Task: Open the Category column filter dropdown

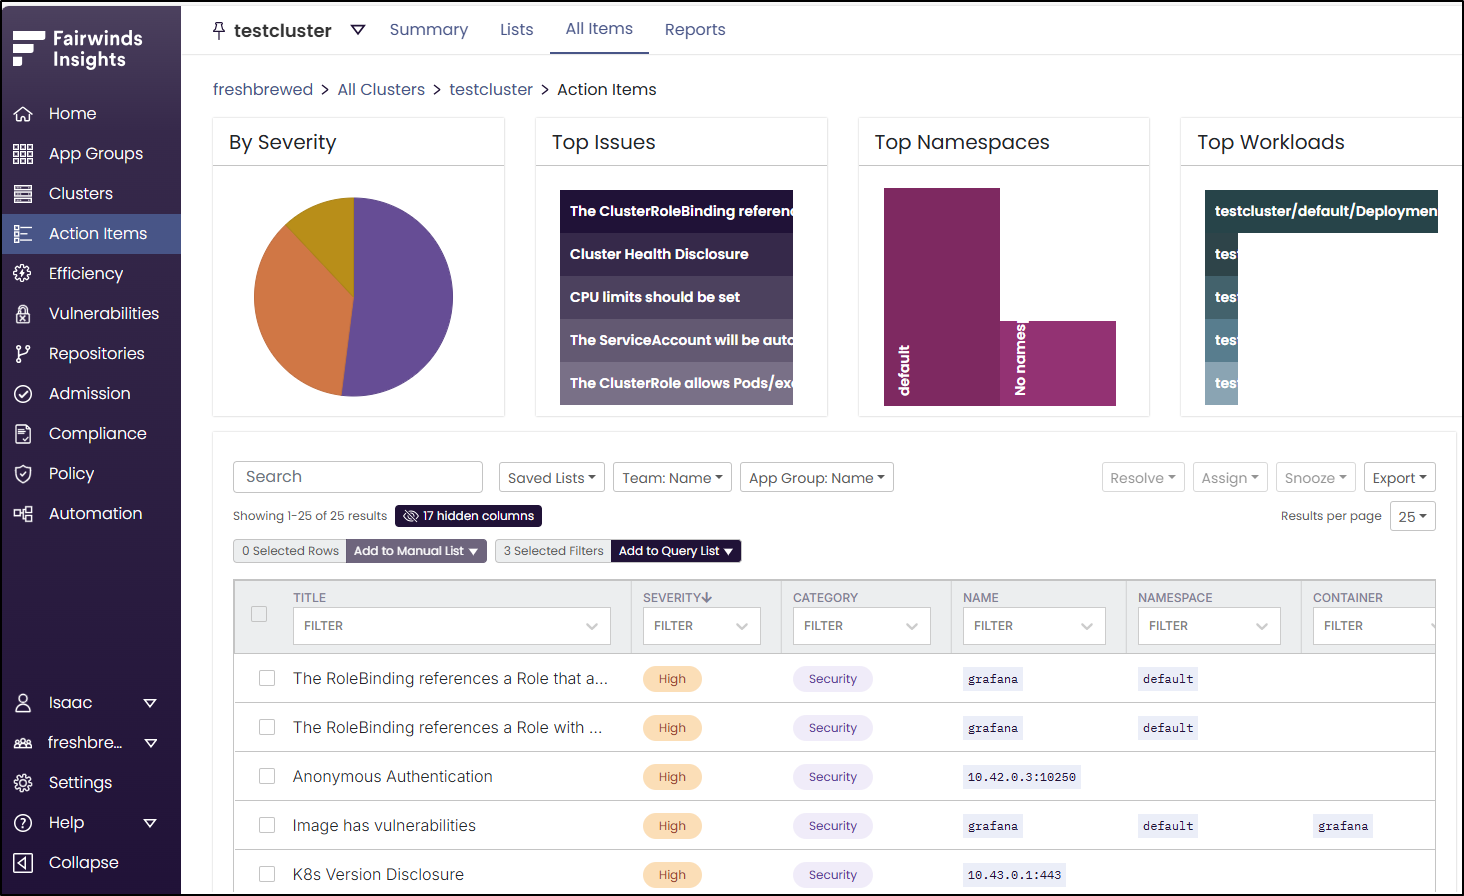Action: pyautogui.click(x=862, y=626)
